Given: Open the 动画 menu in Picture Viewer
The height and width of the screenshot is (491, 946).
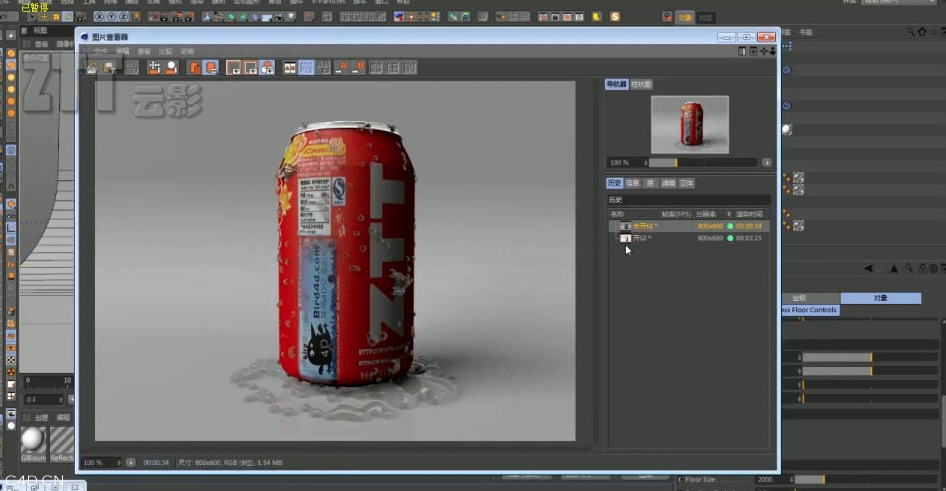Looking at the screenshot, I should coord(187,51).
